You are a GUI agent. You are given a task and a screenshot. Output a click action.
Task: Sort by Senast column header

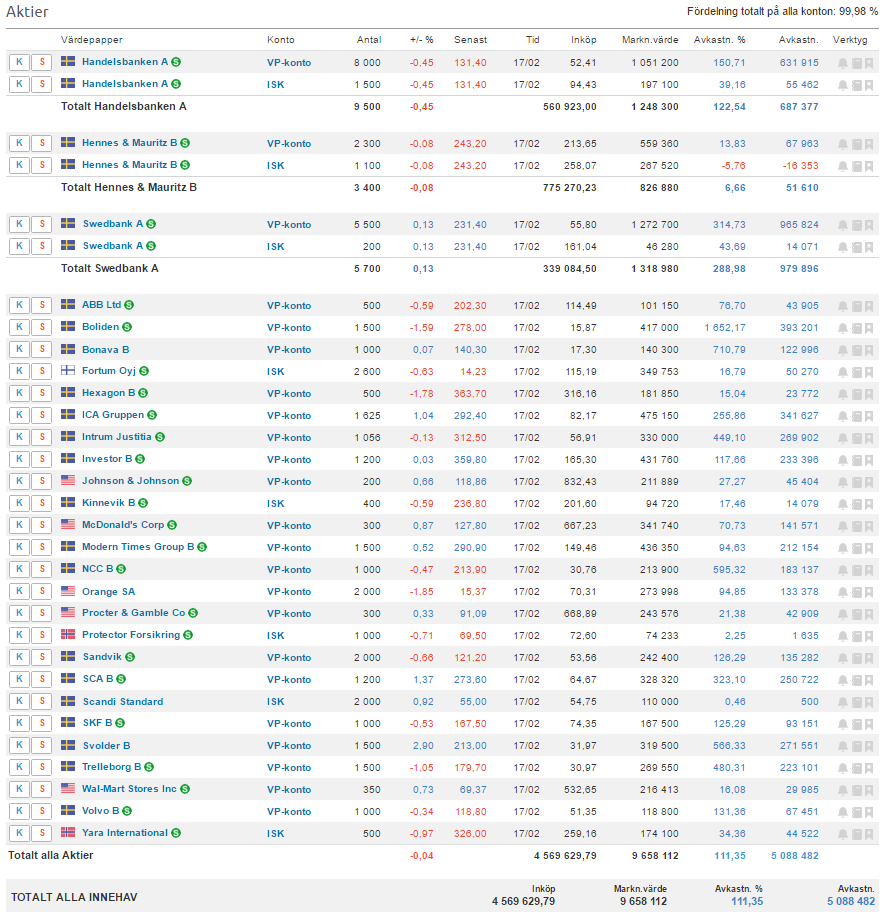(470, 40)
